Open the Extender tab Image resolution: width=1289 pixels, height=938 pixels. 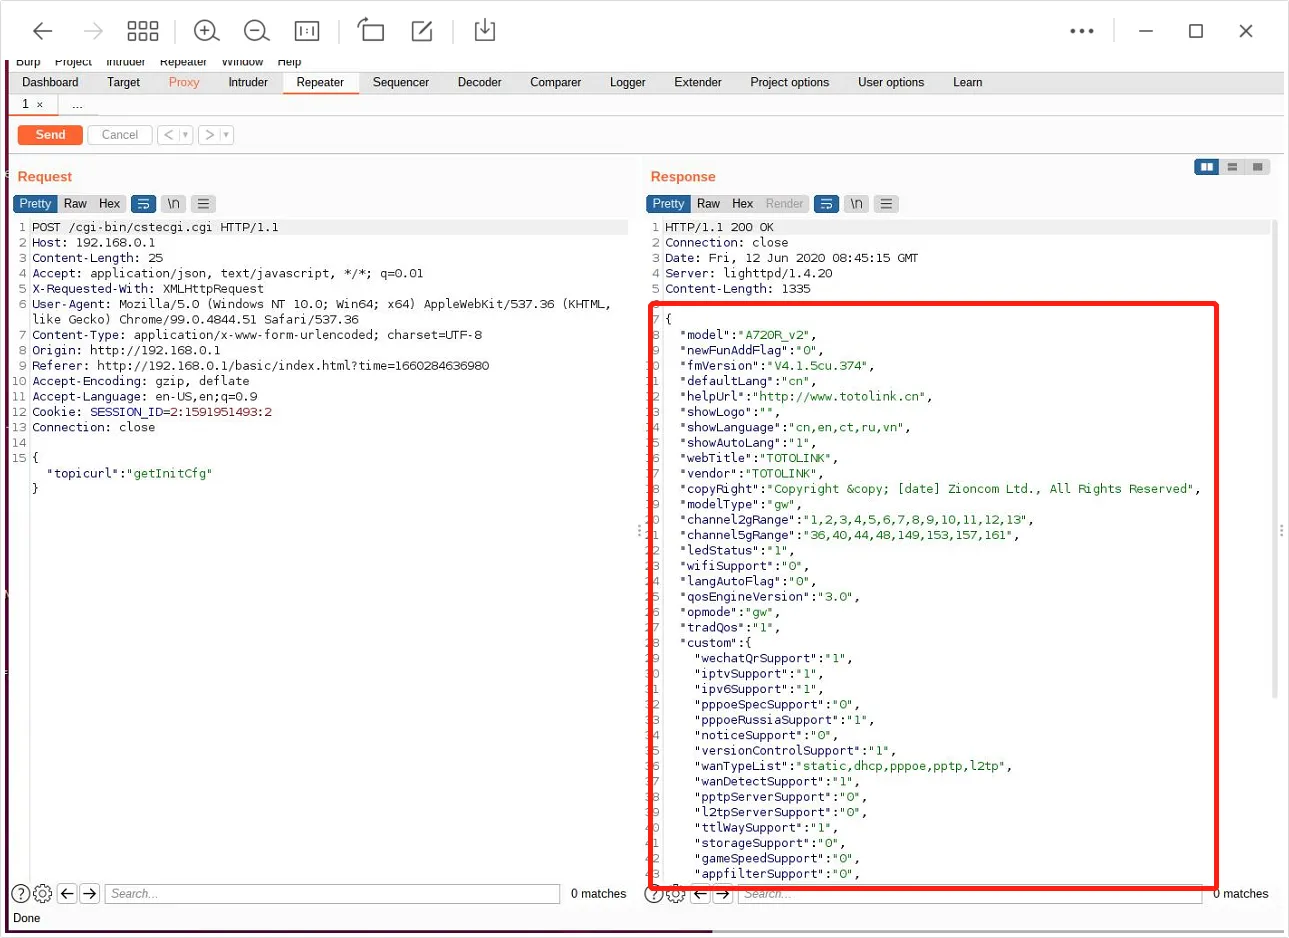[x=698, y=83]
